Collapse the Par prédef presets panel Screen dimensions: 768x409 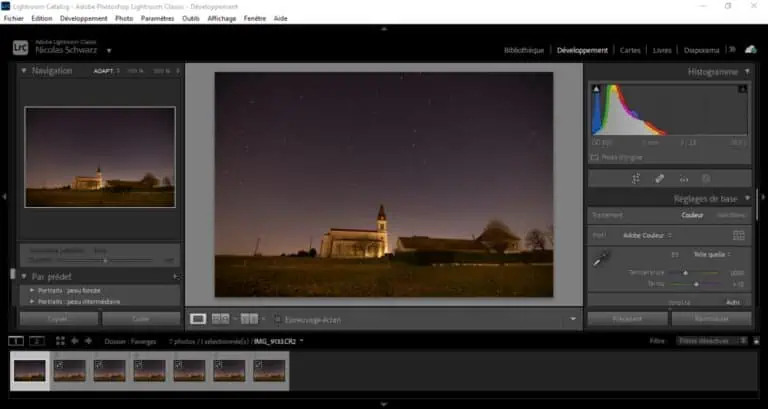point(24,277)
